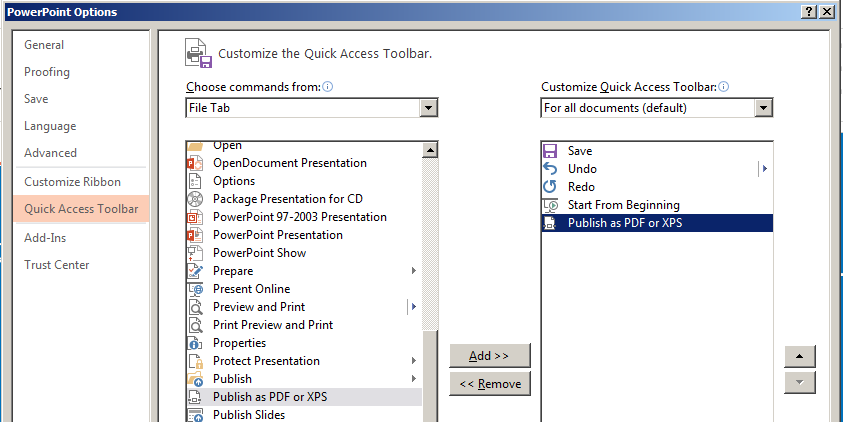Screen dimensions: 843x422
Task: Expand the Prepare submenu arrow
Action: click(x=414, y=271)
